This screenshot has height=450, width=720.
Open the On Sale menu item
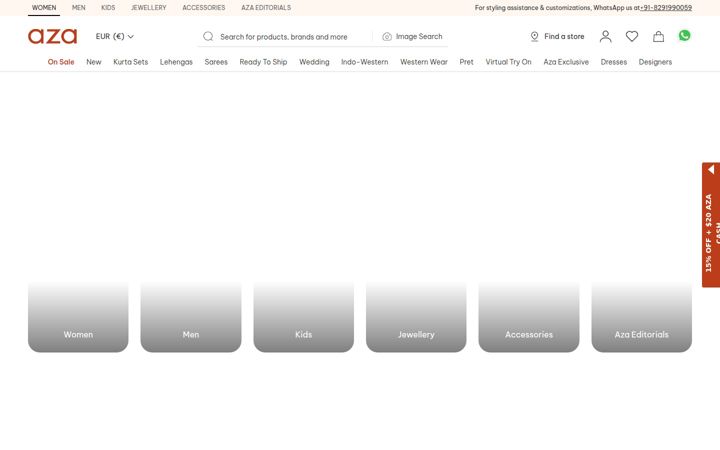[x=61, y=62]
